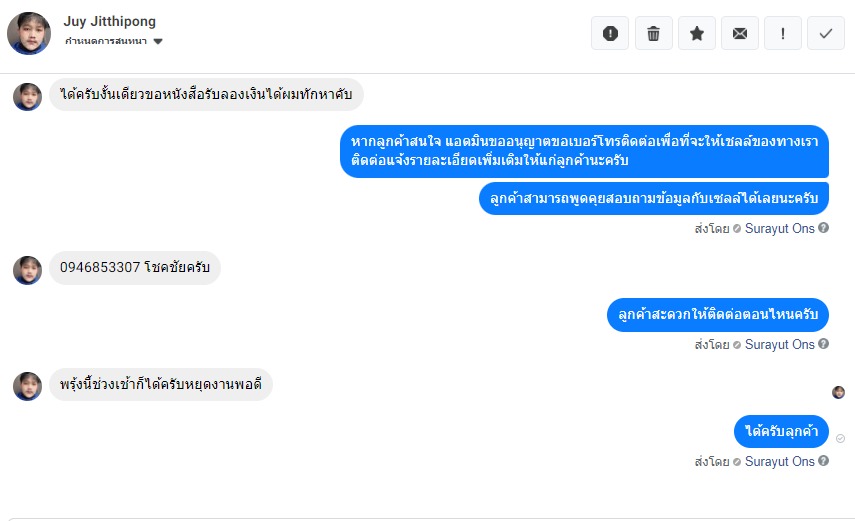Click the help icon beside the topmost Surayut Ons

(x=824, y=228)
